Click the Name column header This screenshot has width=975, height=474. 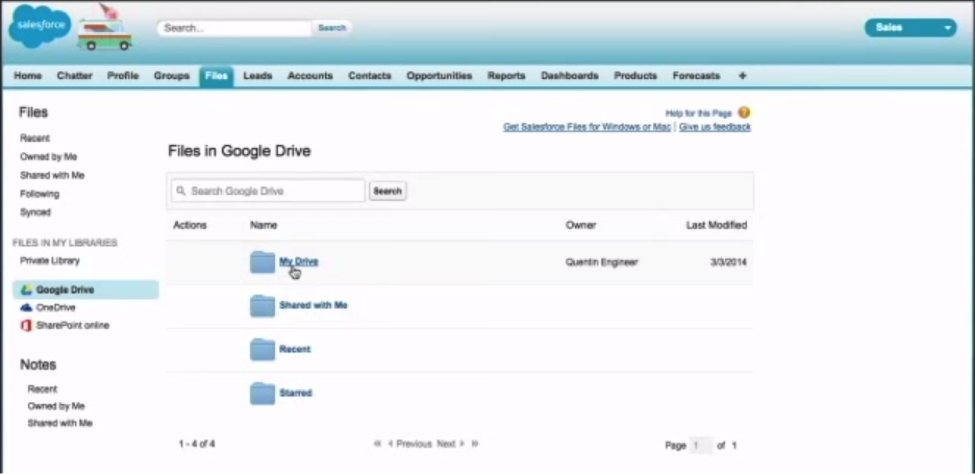[x=264, y=225]
